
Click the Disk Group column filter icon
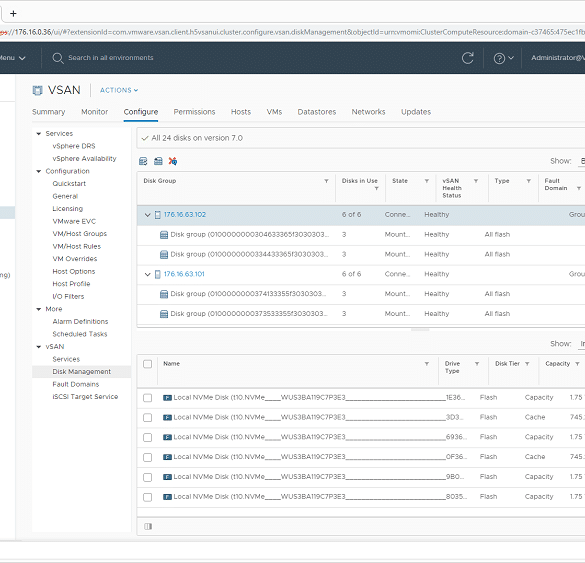point(326,181)
